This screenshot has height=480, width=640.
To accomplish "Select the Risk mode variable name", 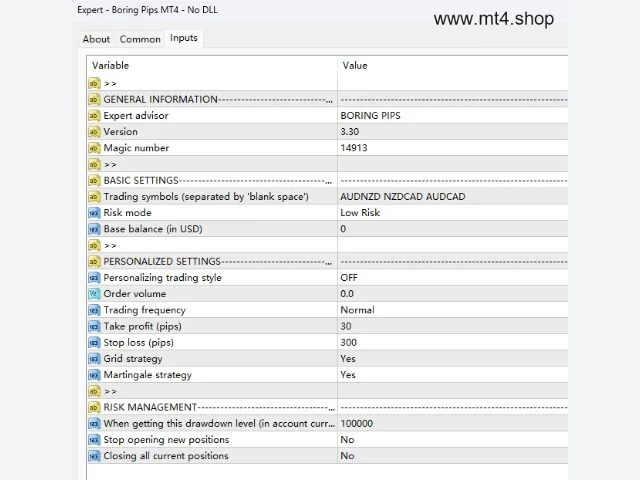I will point(127,213).
